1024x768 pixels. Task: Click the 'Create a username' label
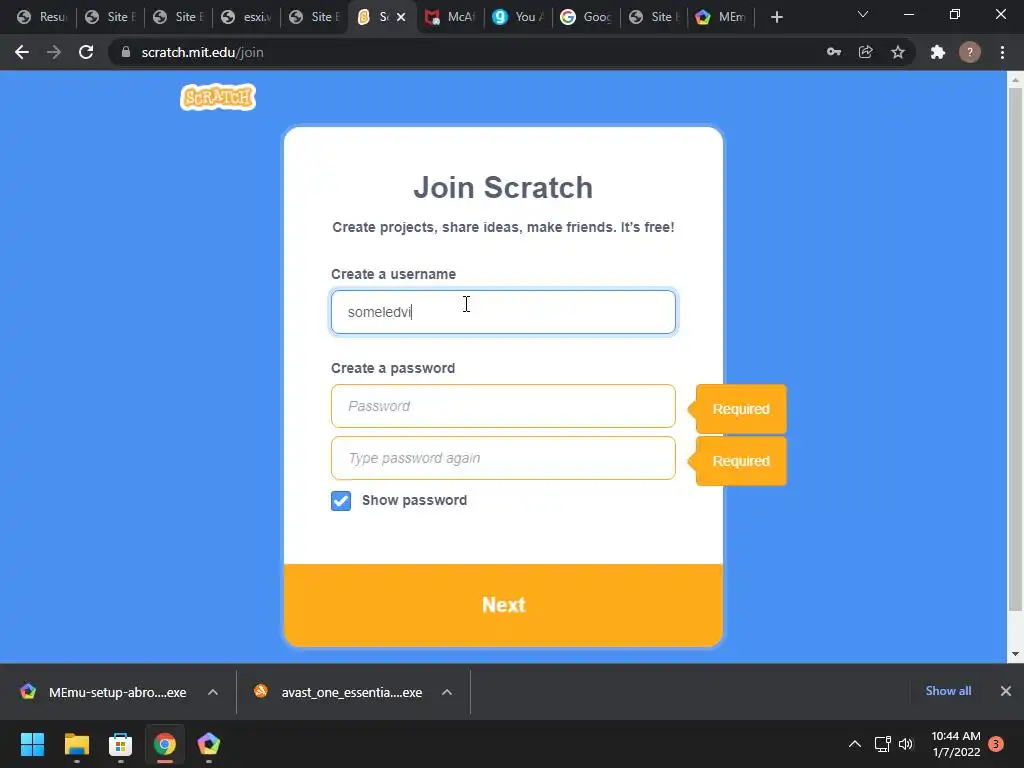coord(393,274)
